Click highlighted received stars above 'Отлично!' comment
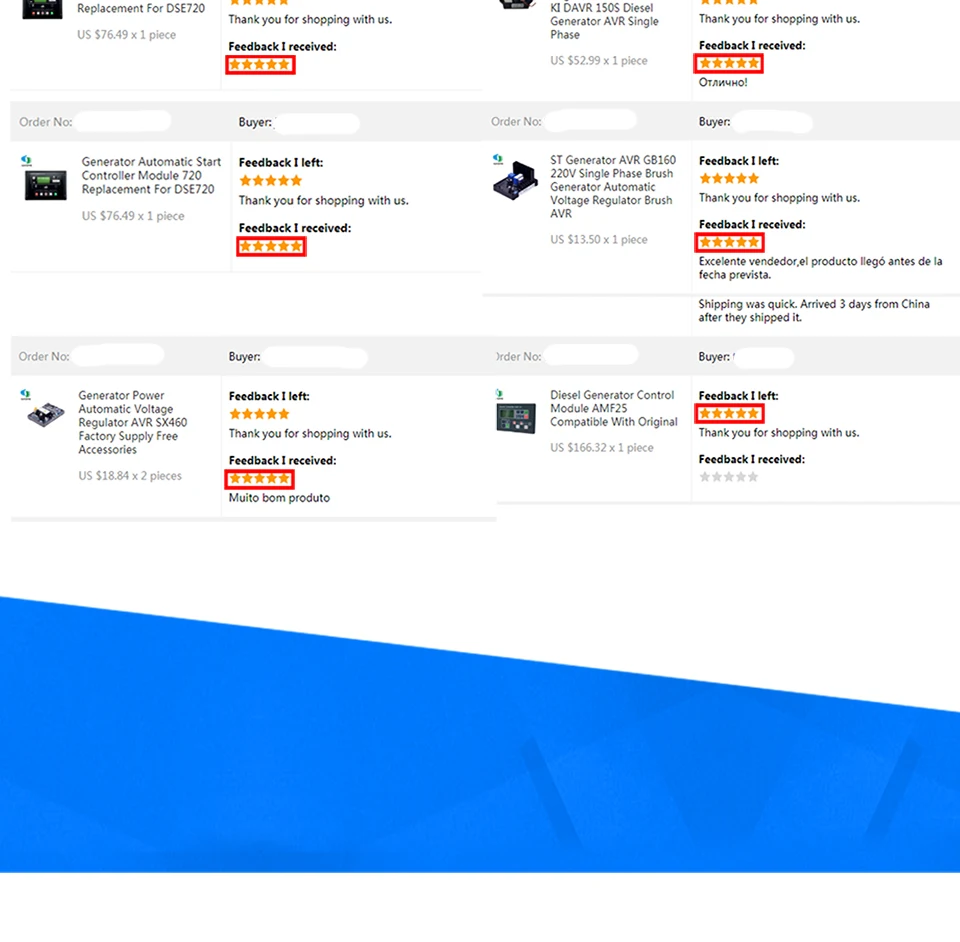960x942 pixels. (x=729, y=63)
